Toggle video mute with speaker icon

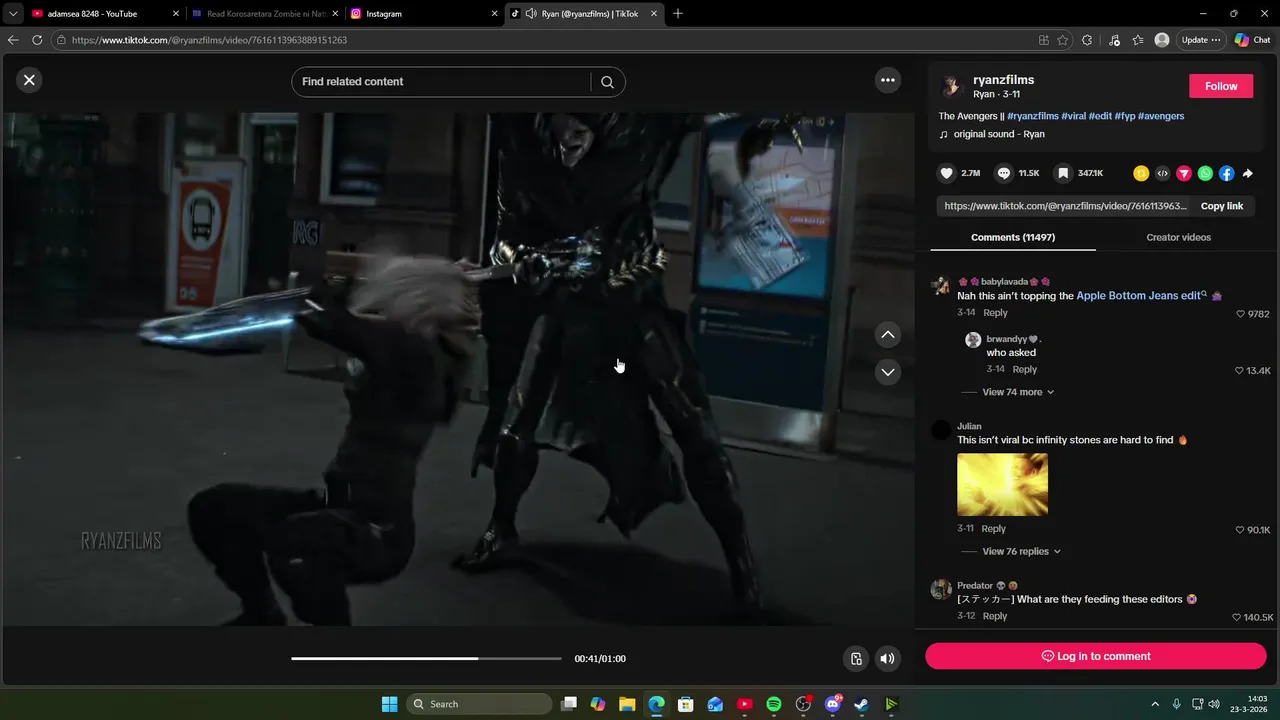pos(887,658)
